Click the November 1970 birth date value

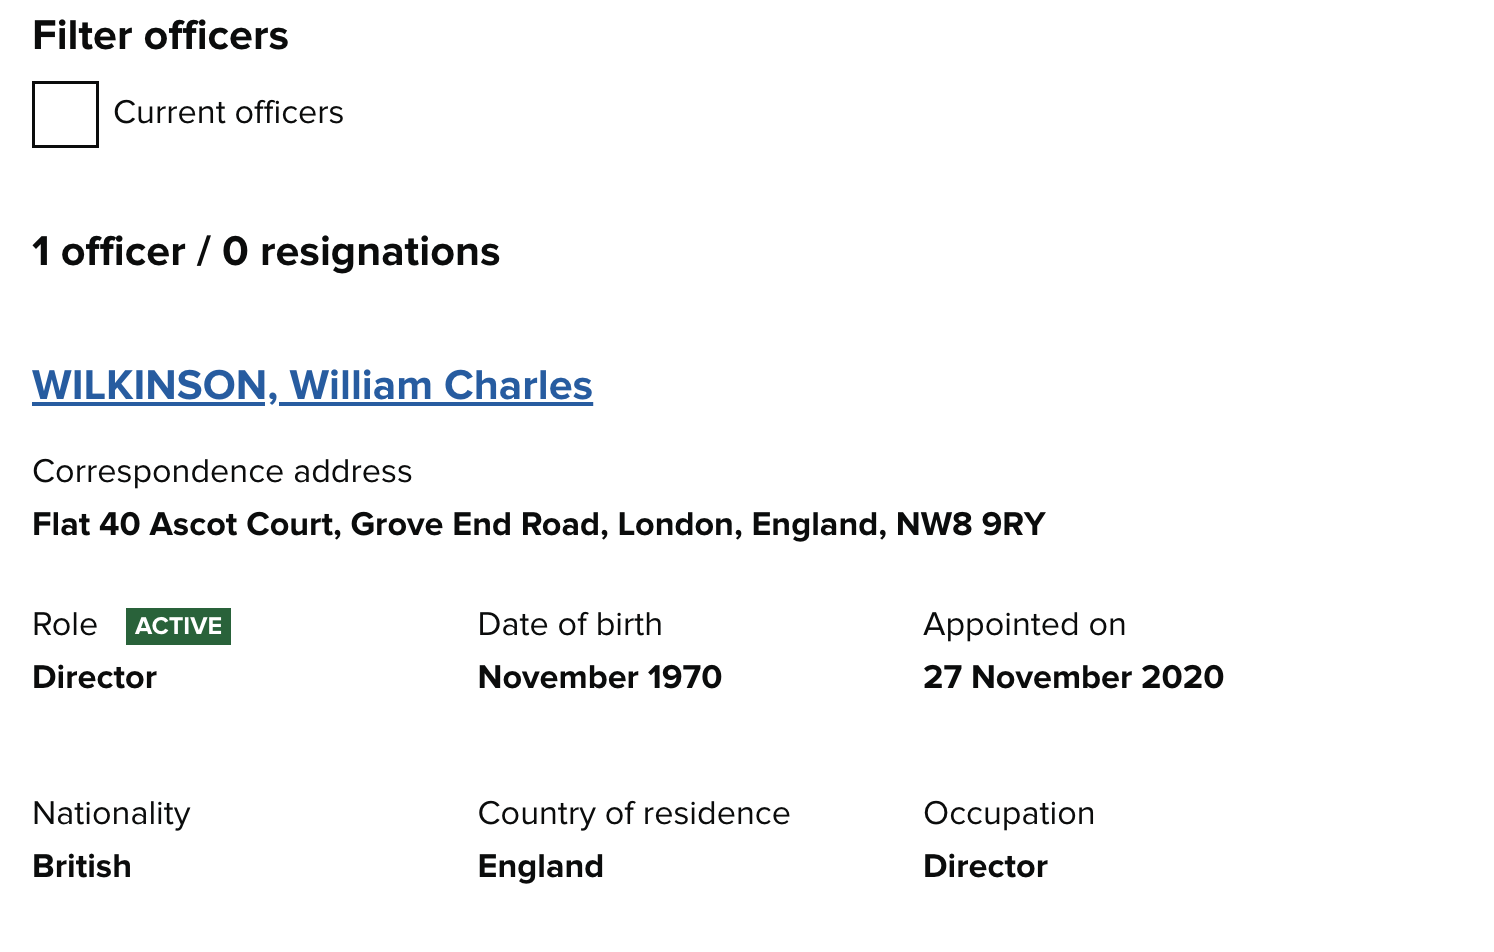[600, 677]
